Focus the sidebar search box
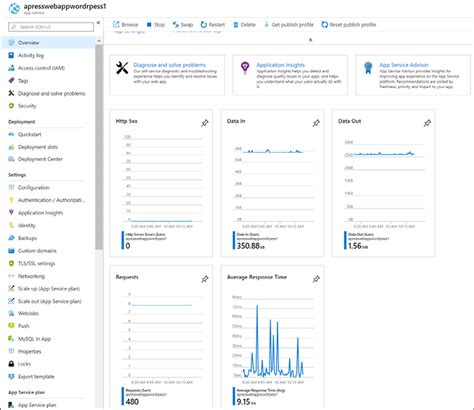 click(x=51, y=27)
